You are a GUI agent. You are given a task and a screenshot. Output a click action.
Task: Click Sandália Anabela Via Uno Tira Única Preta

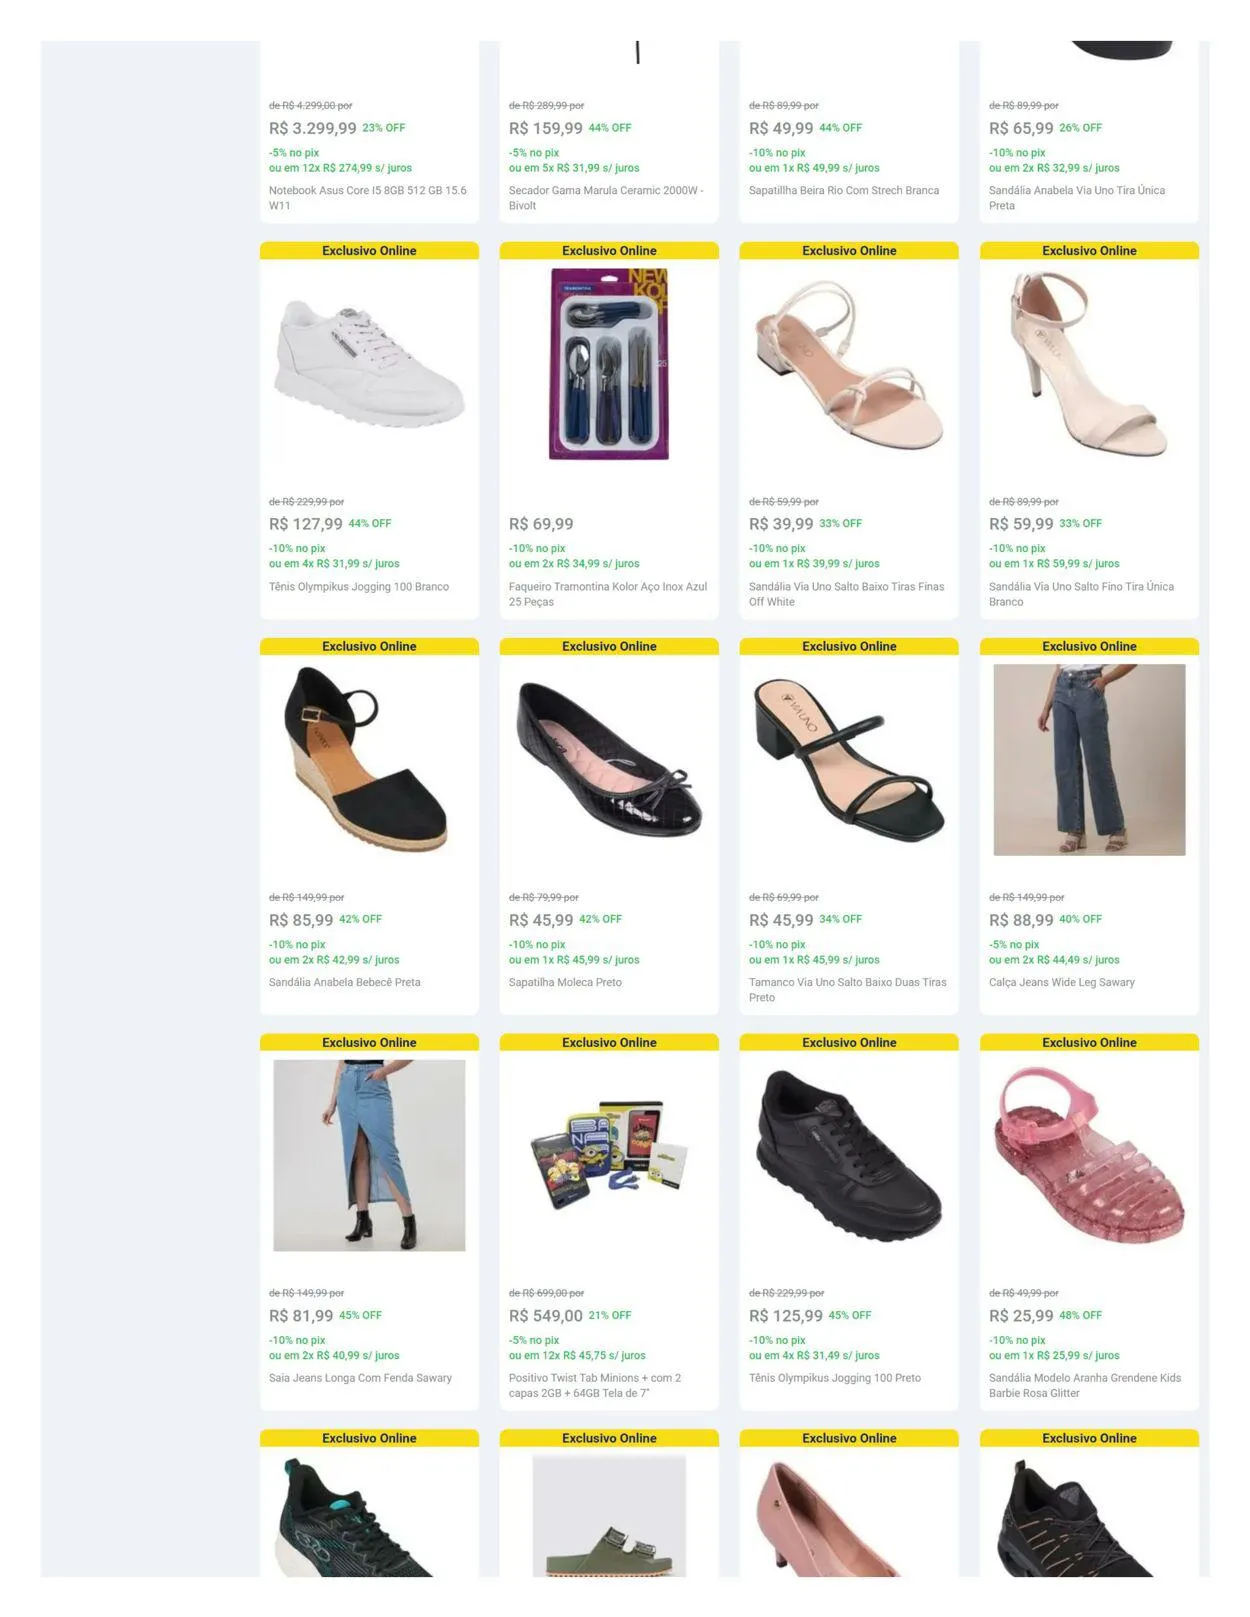(x=1077, y=198)
